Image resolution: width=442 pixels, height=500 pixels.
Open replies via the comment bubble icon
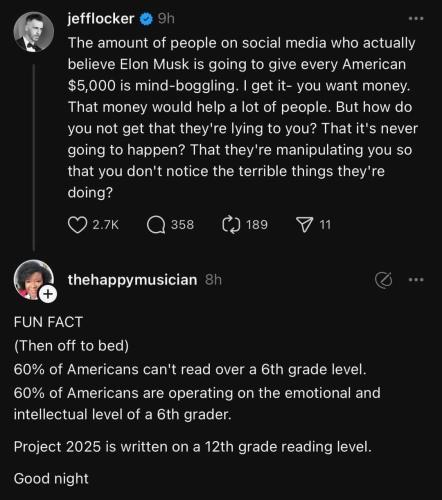point(156,225)
